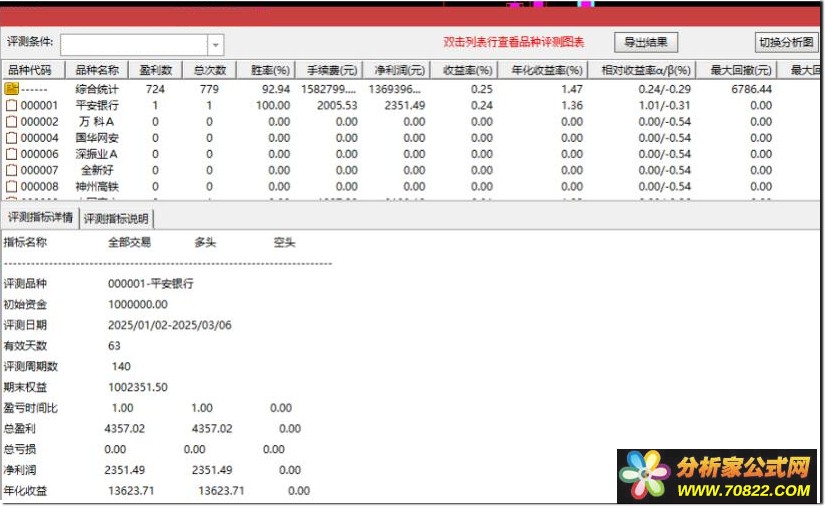The image size is (827, 507).
Task: Sort by the 胜率(%) column header
Action: 265,70
